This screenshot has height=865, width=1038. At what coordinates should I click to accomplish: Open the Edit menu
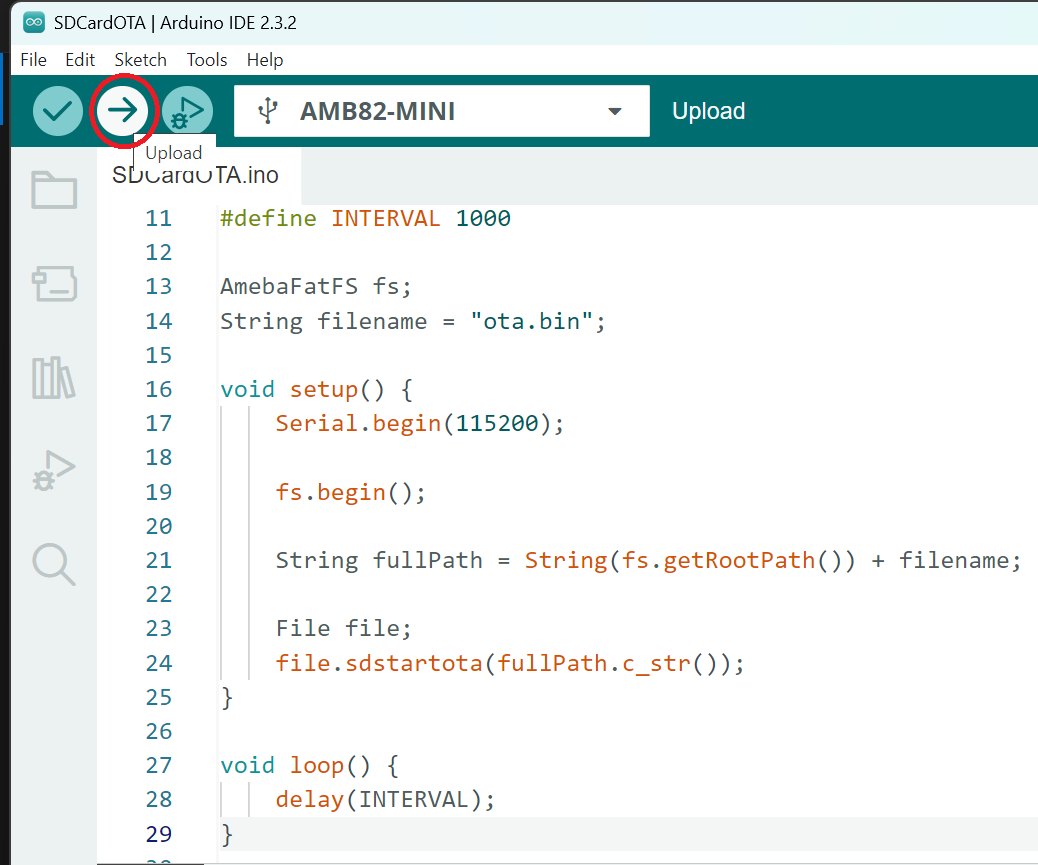click(80, 60)
